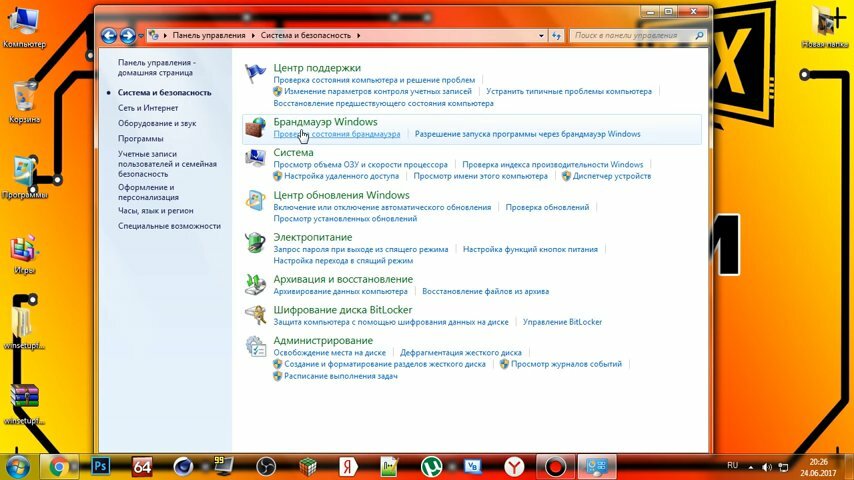
Task: Open Управление BitLocker link
Action: point(563,322)
